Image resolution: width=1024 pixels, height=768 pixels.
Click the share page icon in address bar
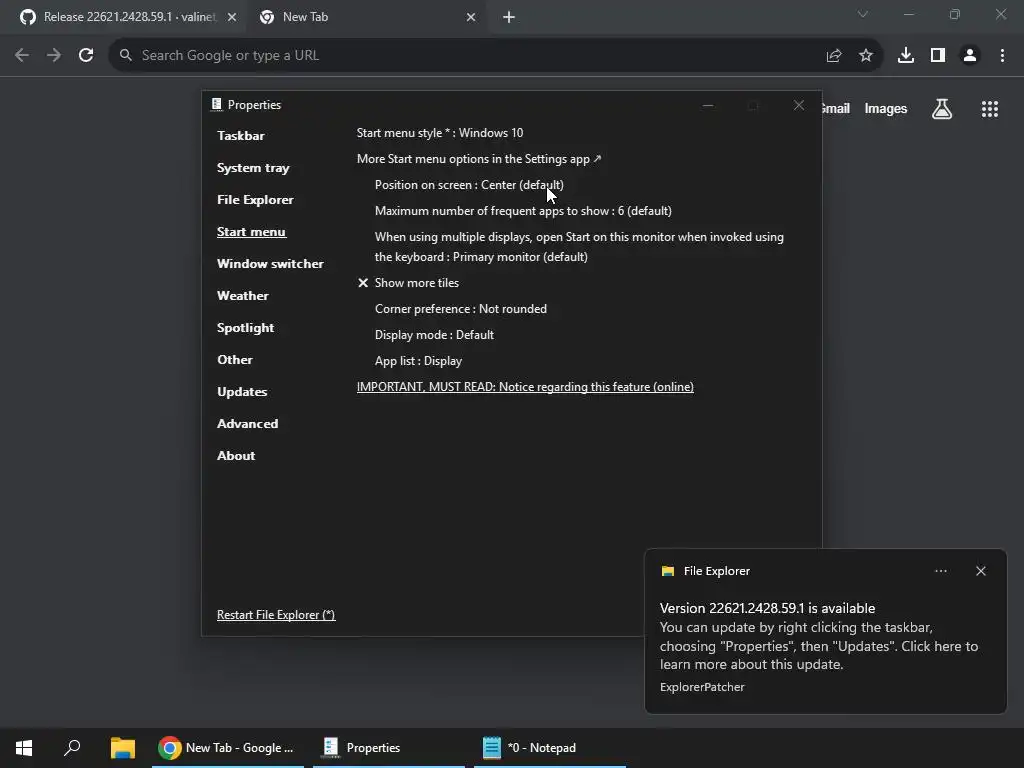point(834,56)
